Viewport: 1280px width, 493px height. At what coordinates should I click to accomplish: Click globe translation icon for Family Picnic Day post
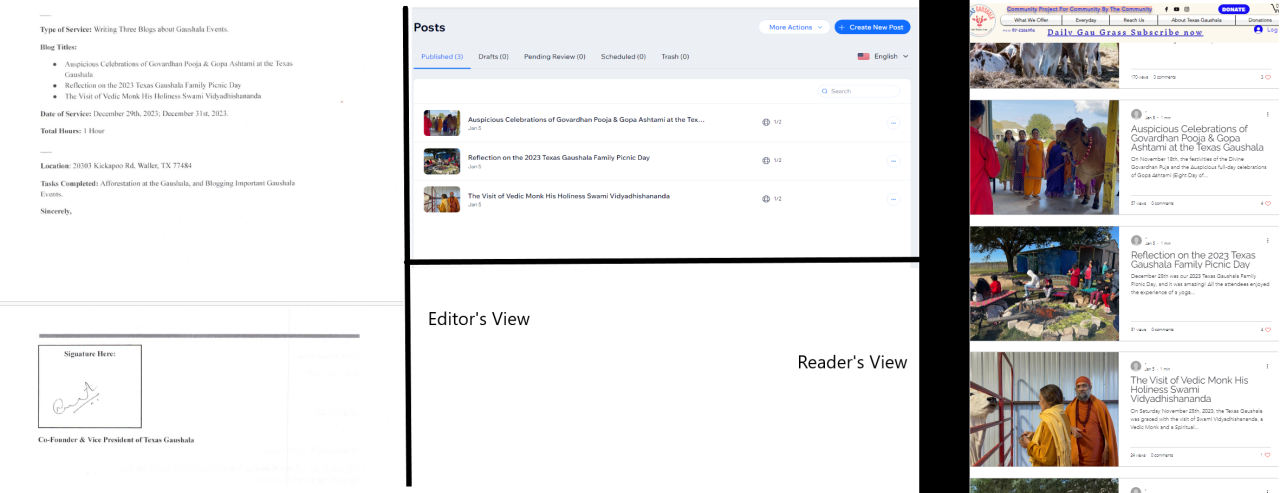pos(766,160)
